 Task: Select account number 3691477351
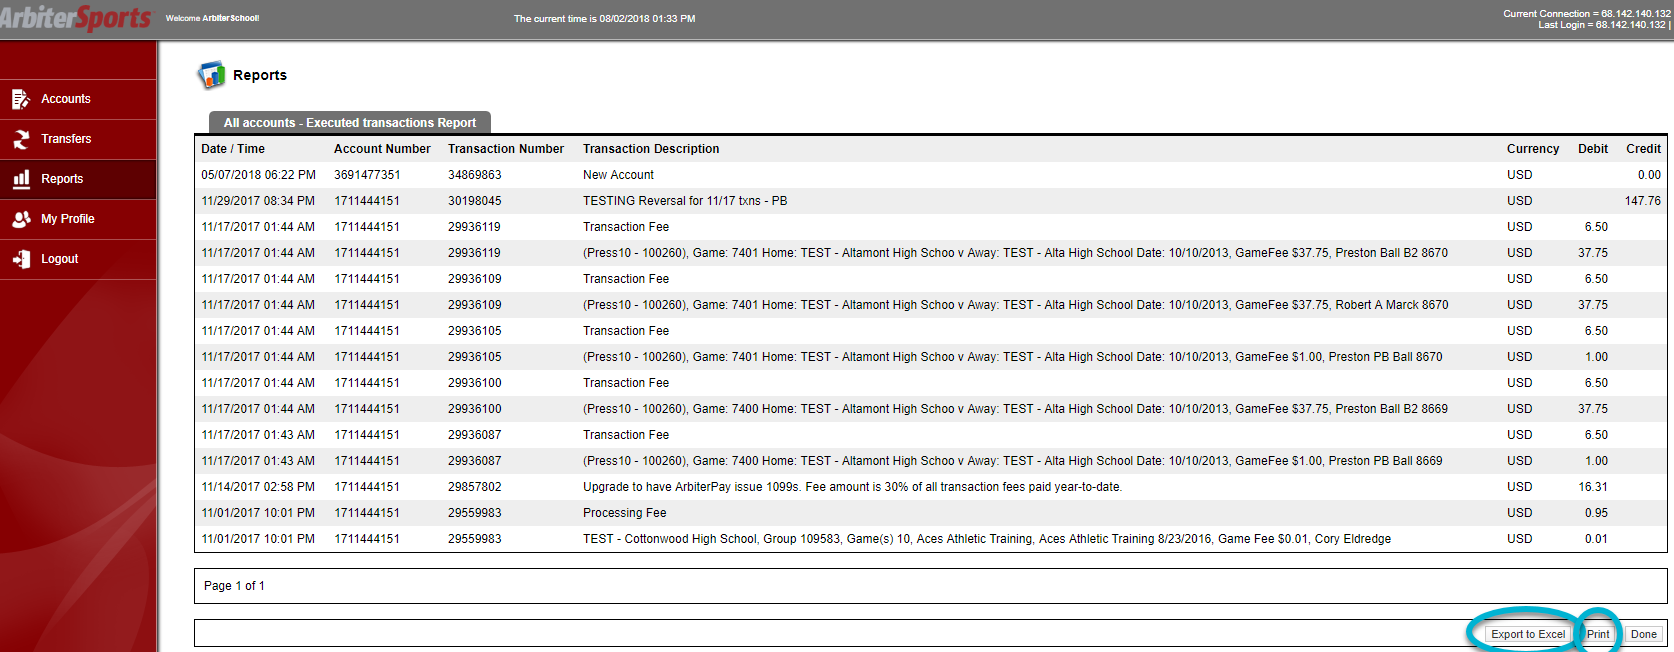tap(367, 175)
